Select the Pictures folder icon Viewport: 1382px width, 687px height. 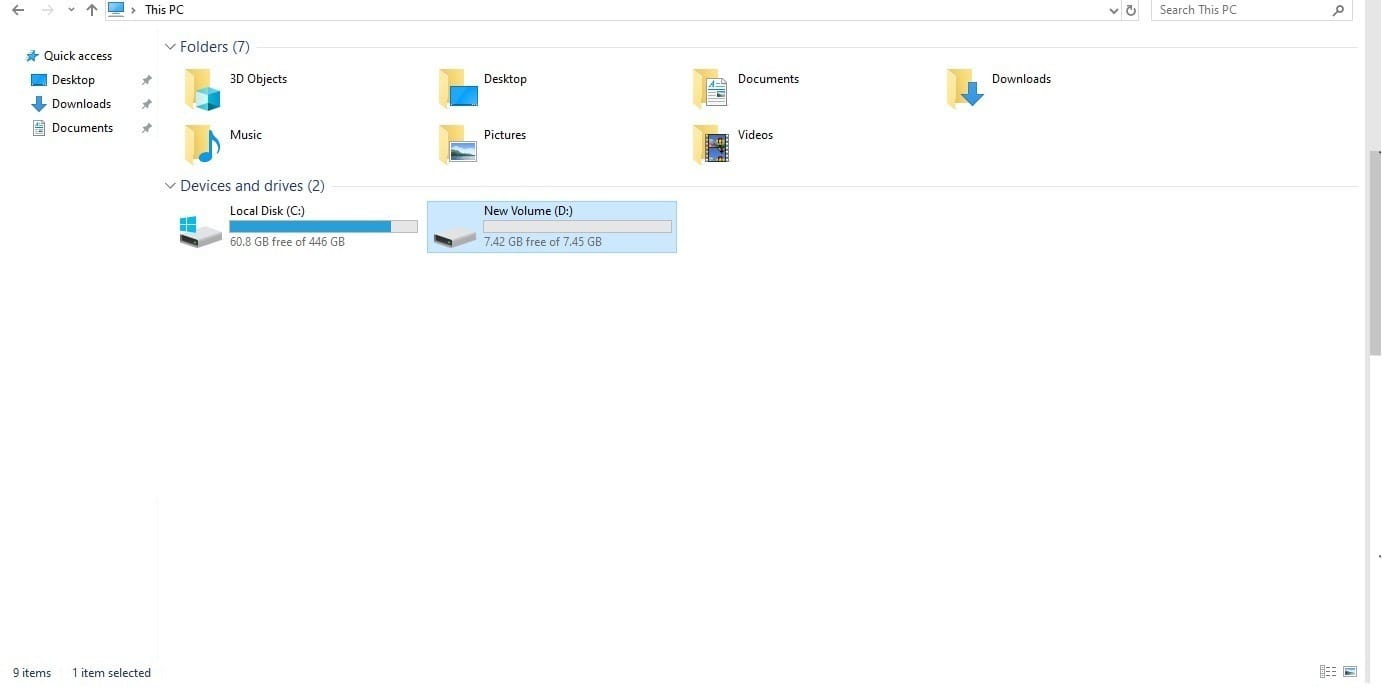click(x=457, y=145)
